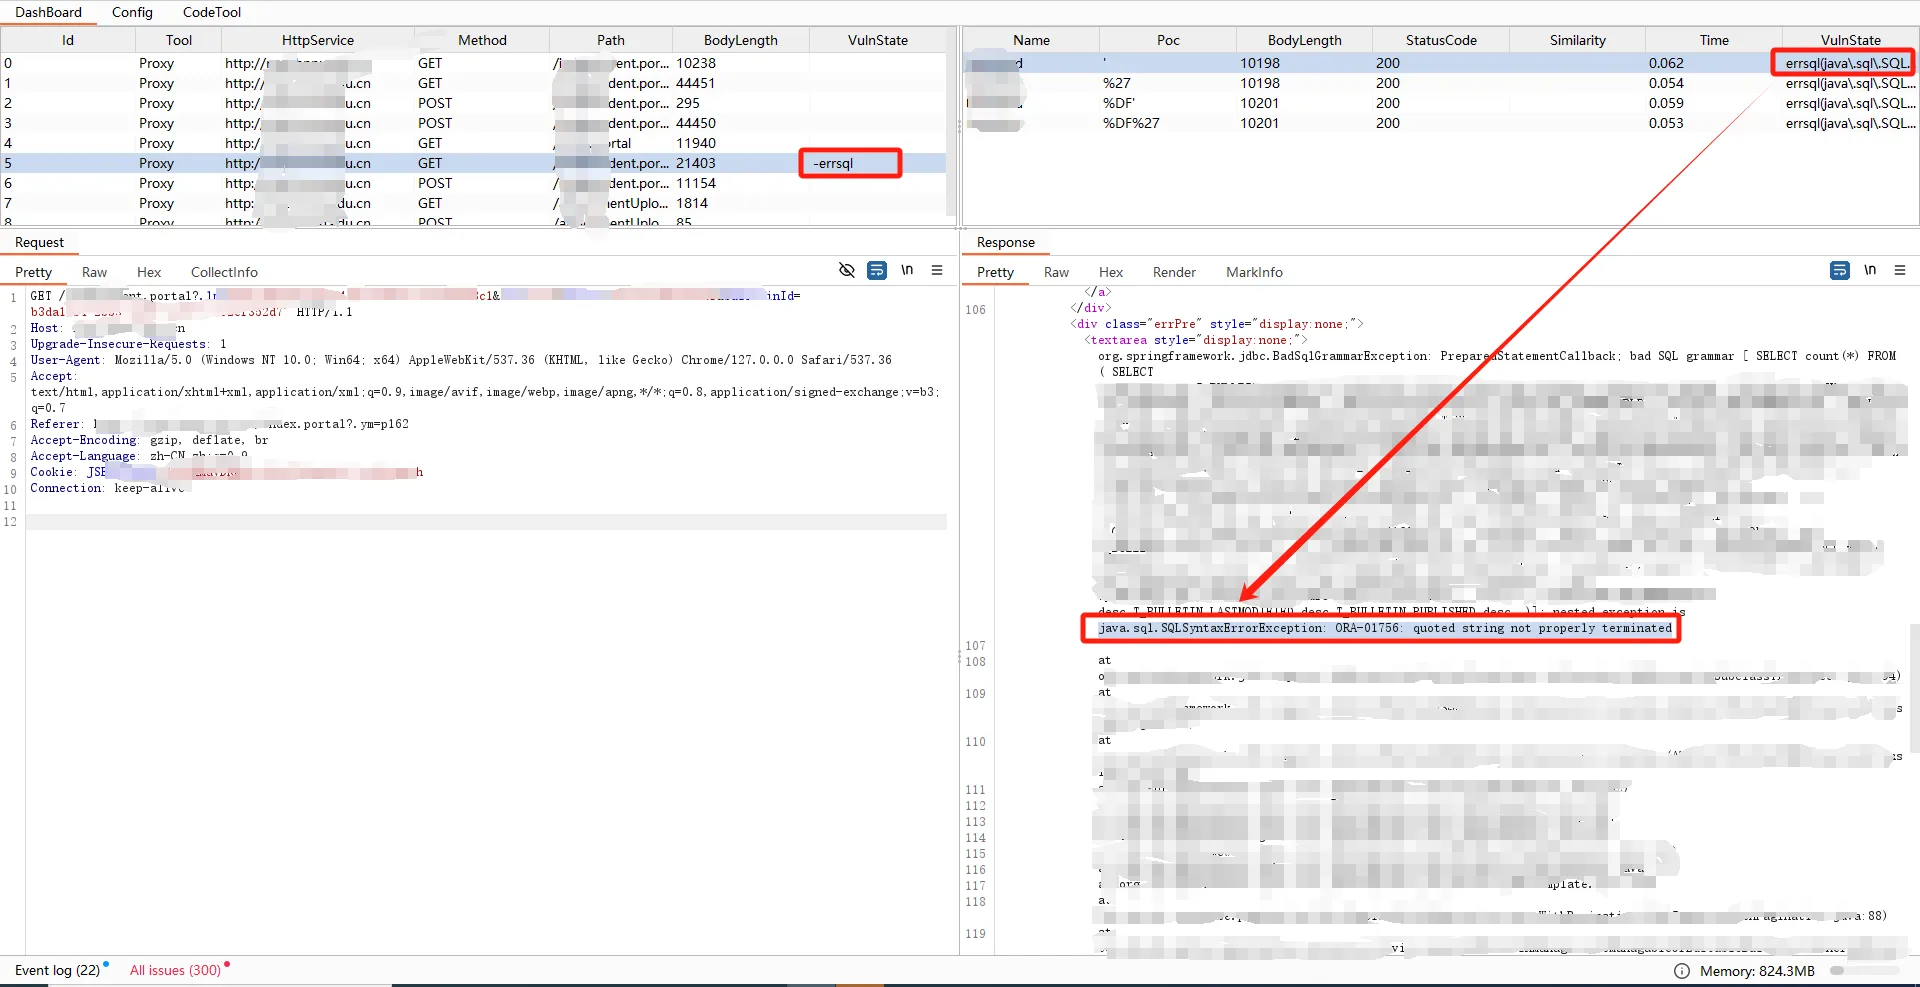Image resolution: width=1920 pixels, height=987 pixels.
Task: Open the MarkInfo tab in Response panel
Action: tap(1254, 272)
